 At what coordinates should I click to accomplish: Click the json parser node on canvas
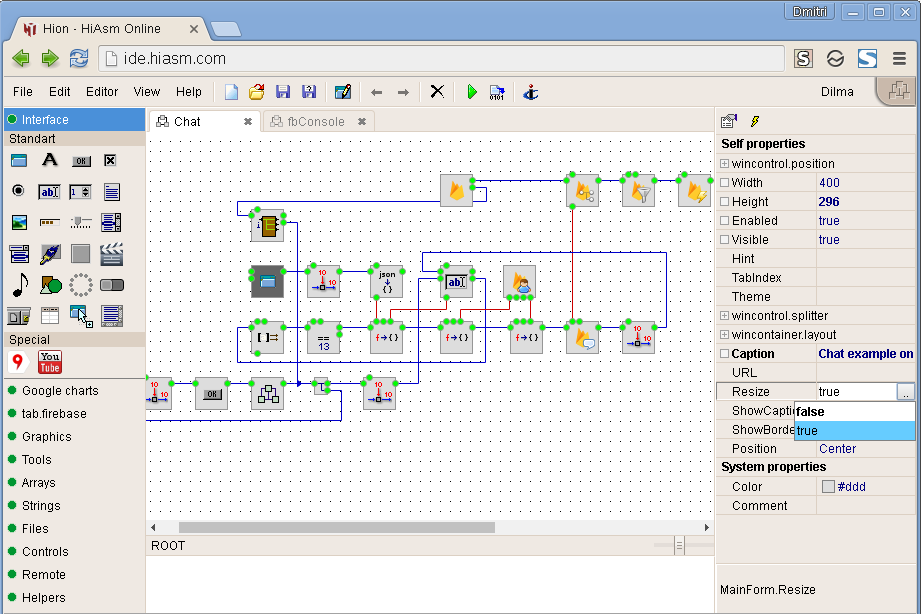point(386,281)
